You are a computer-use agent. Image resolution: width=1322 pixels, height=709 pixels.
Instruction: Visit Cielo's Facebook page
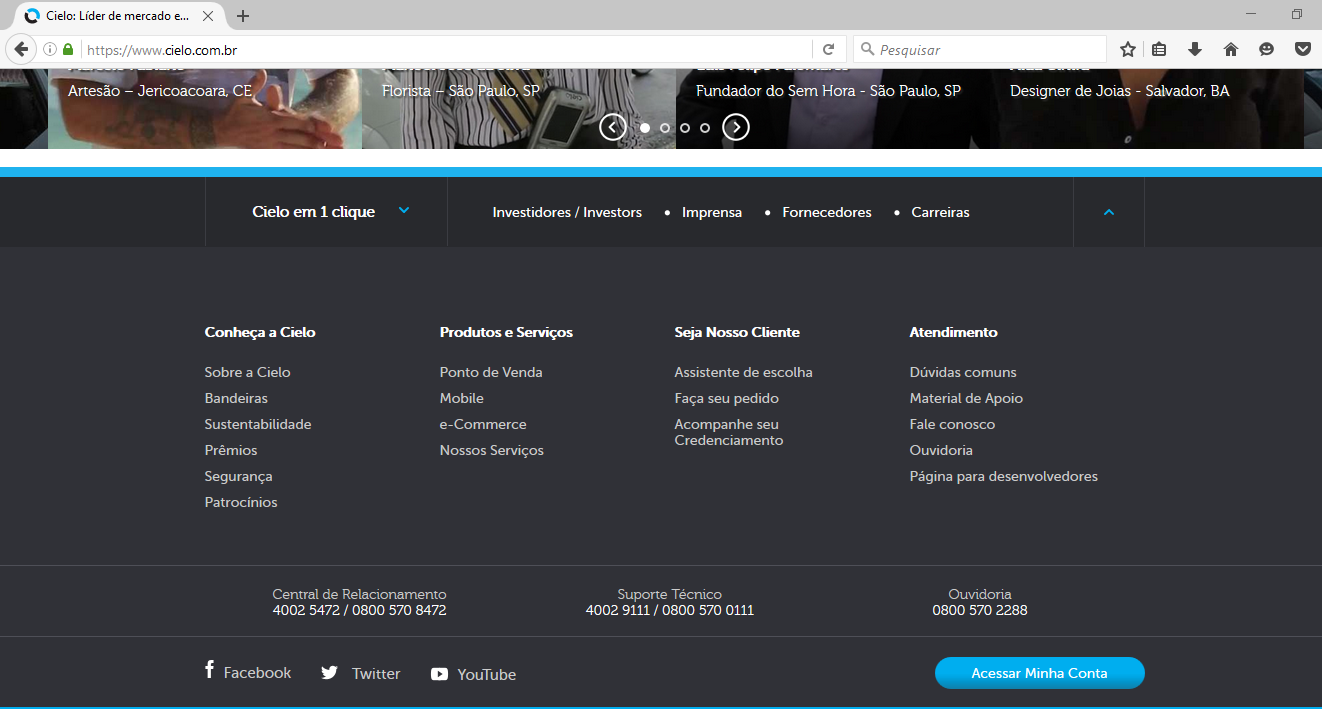pos(248,672)
